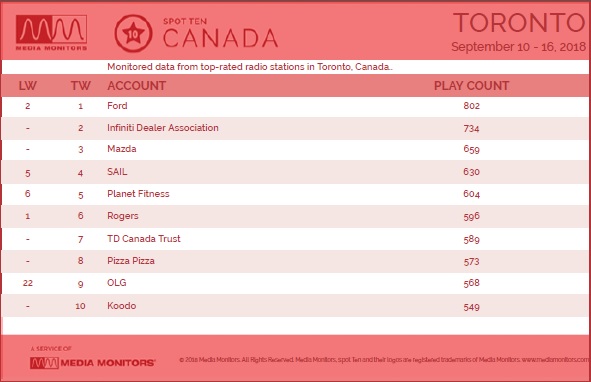Select the Infiniti Dealer Association entry
Viewport: 591px width, 382px height.
[x=163, y=127]
